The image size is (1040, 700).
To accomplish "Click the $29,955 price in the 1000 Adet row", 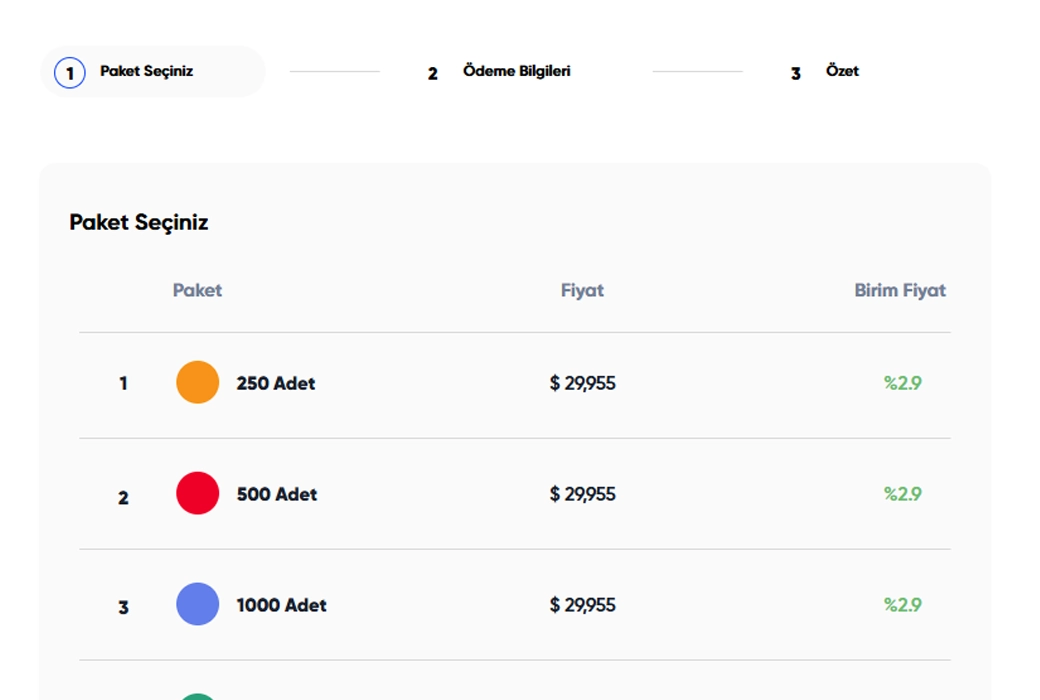I will tap(582, 605).
